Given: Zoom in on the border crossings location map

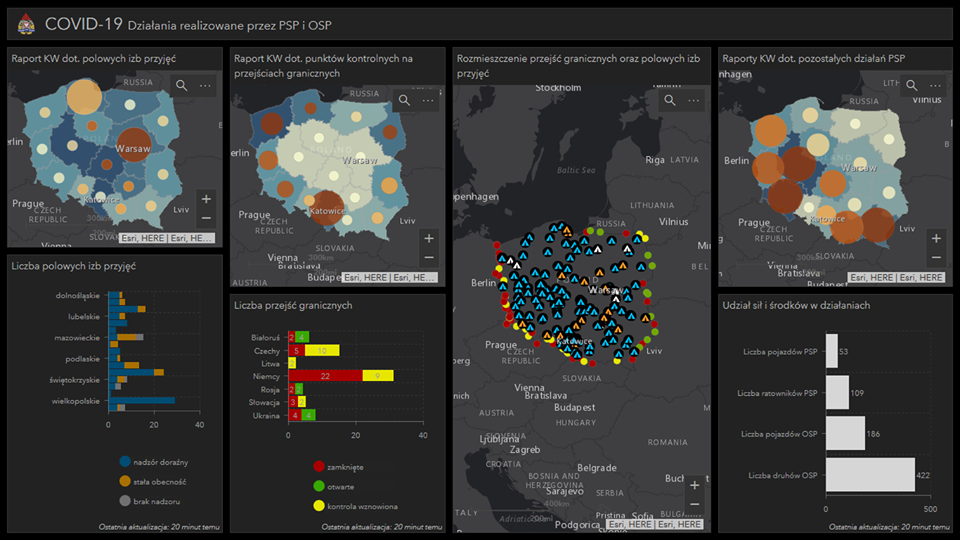Looking at the screenshot, I should click(694, 485).
